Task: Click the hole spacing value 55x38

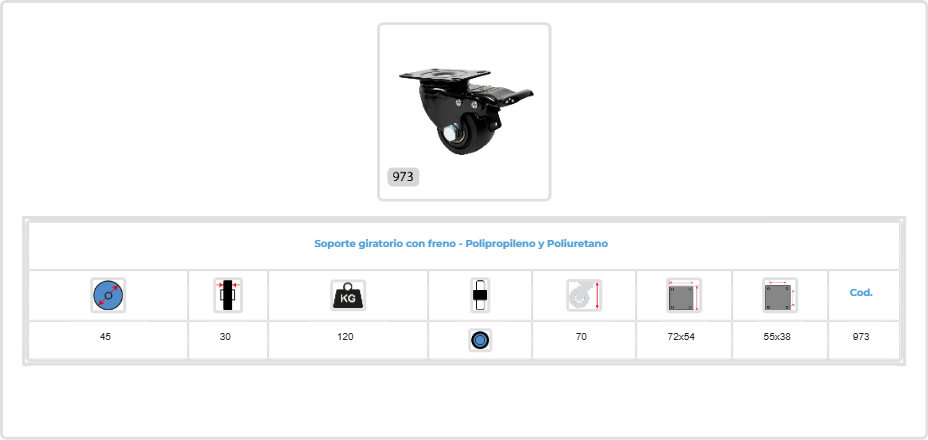Action: (x=777, y=336)
